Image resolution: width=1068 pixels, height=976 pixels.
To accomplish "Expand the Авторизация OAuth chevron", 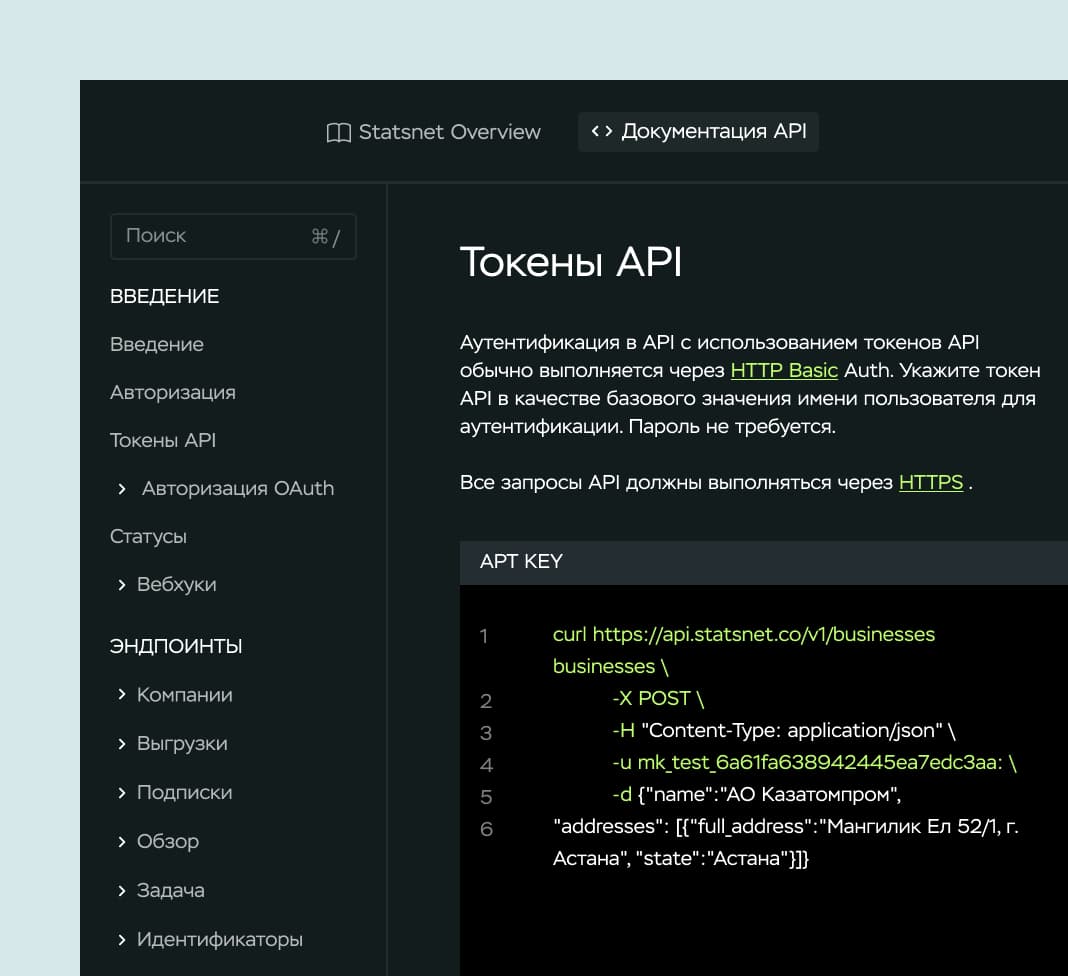I will [122, 489].
